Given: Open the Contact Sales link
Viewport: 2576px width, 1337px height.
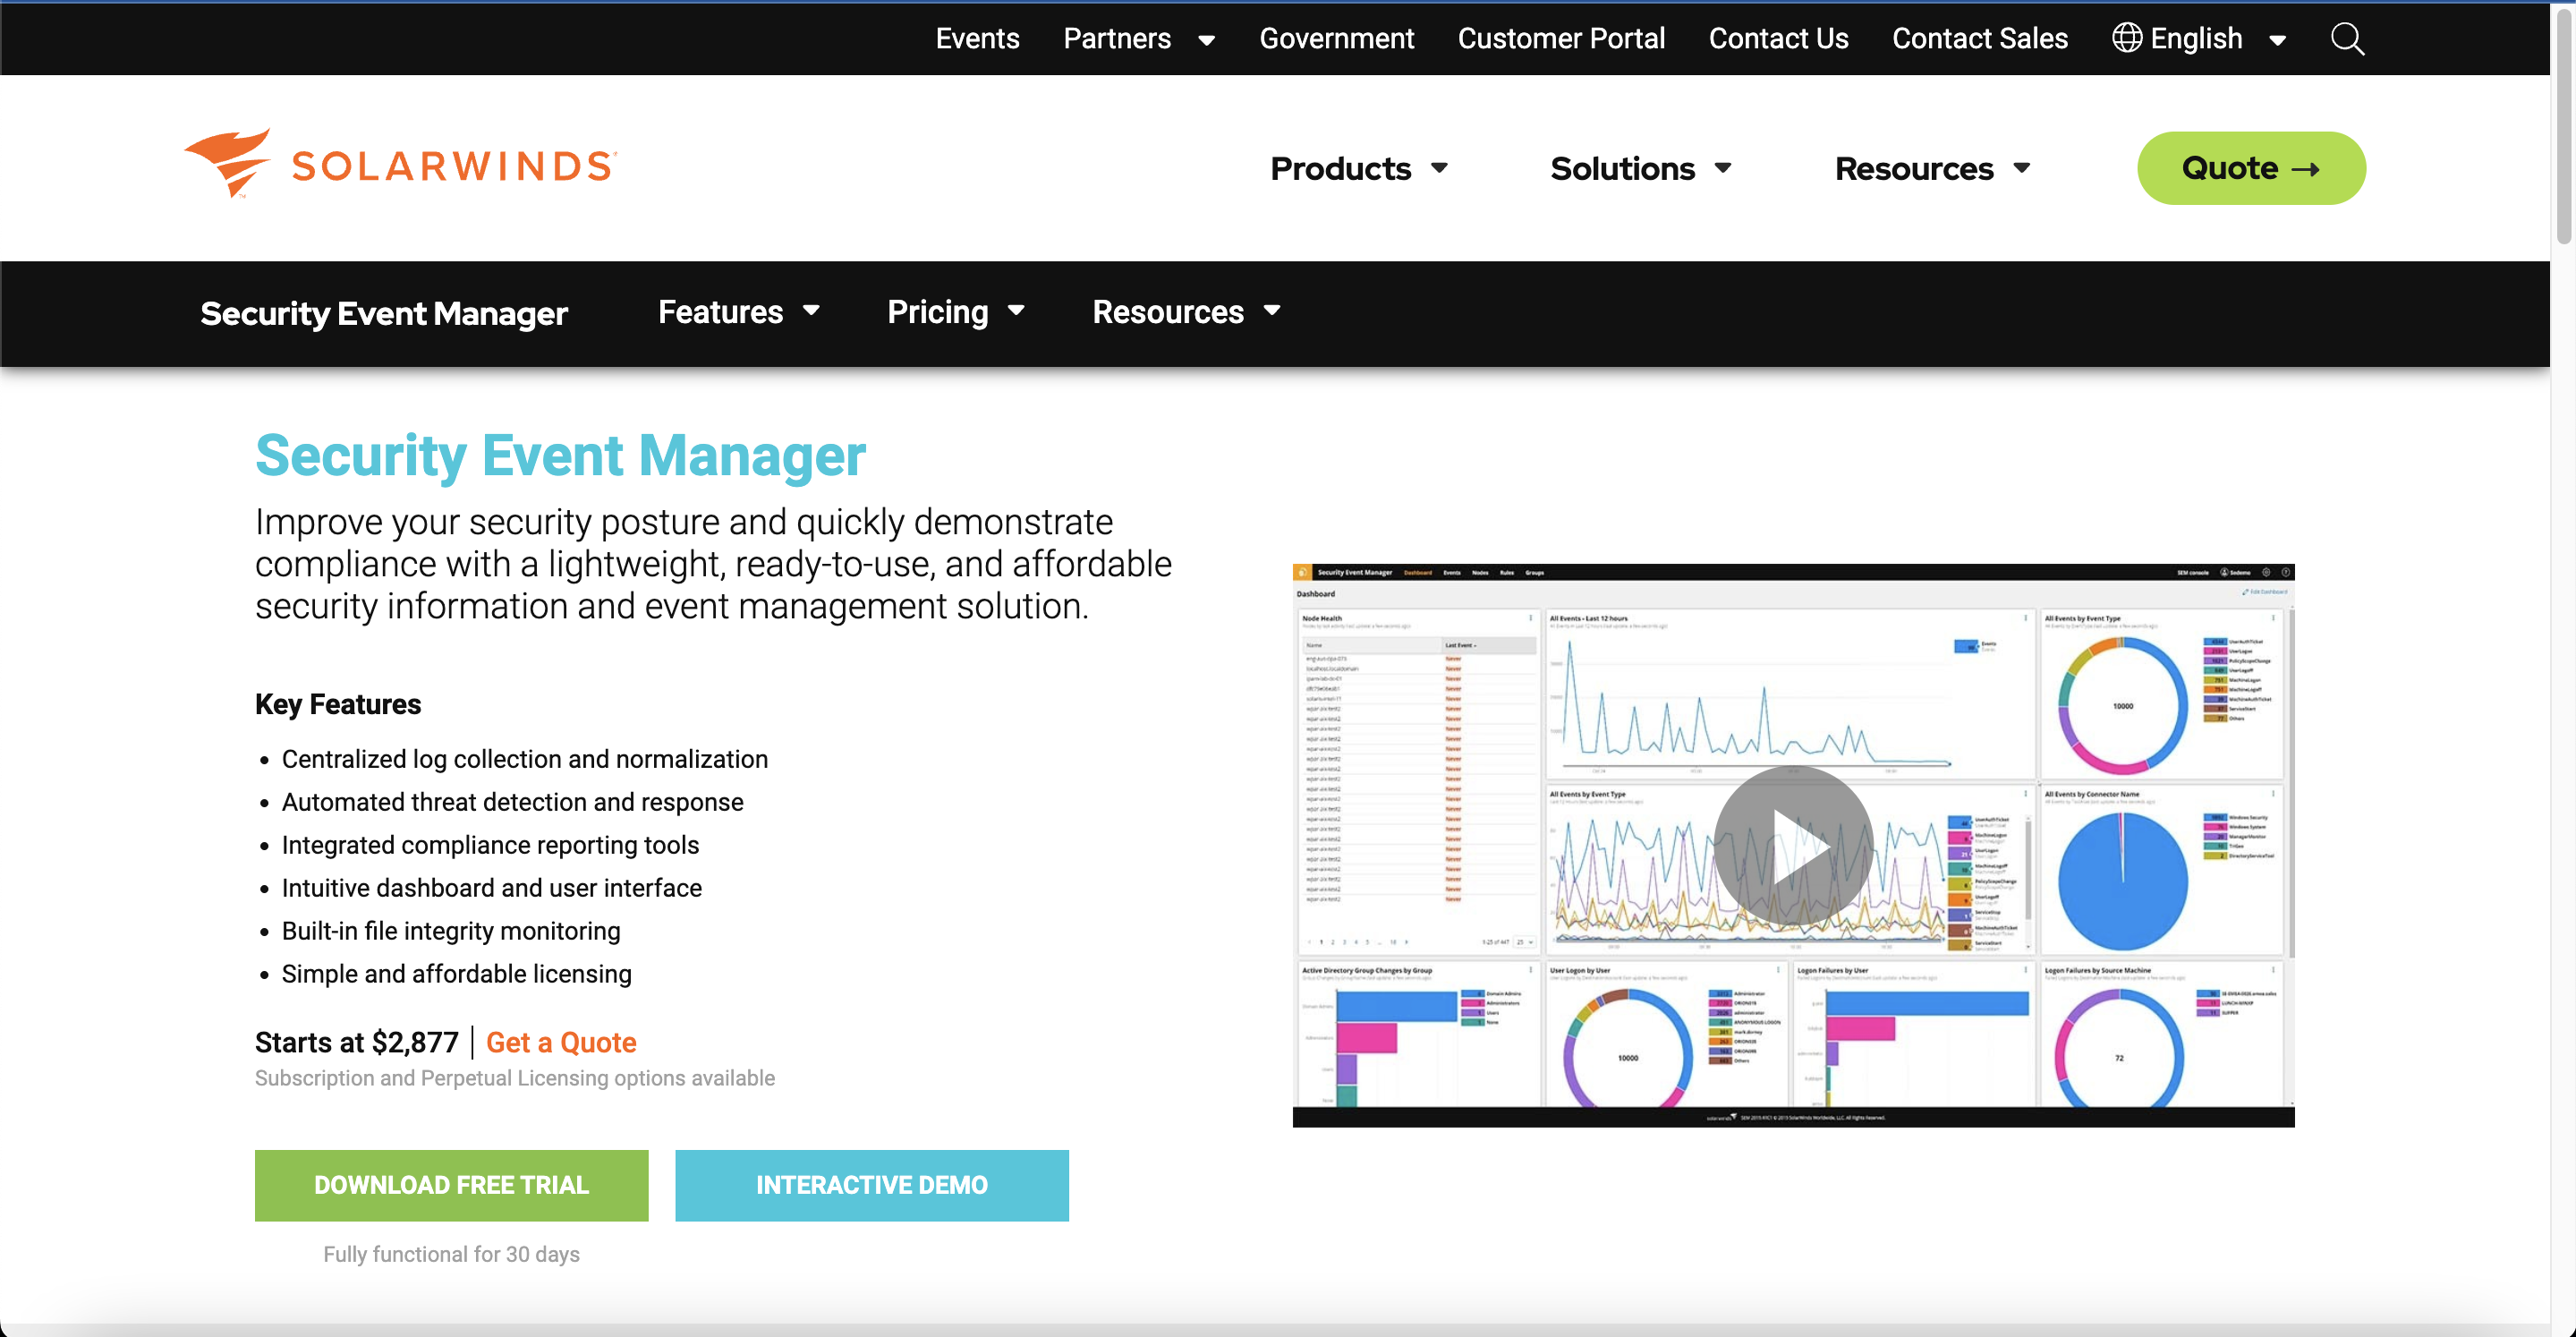Looking at the screenshot, I should [x=1979, y=39].
